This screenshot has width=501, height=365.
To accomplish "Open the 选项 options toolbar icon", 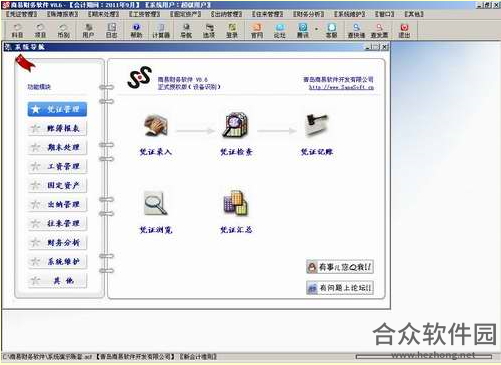I will (x=209, y=31).
